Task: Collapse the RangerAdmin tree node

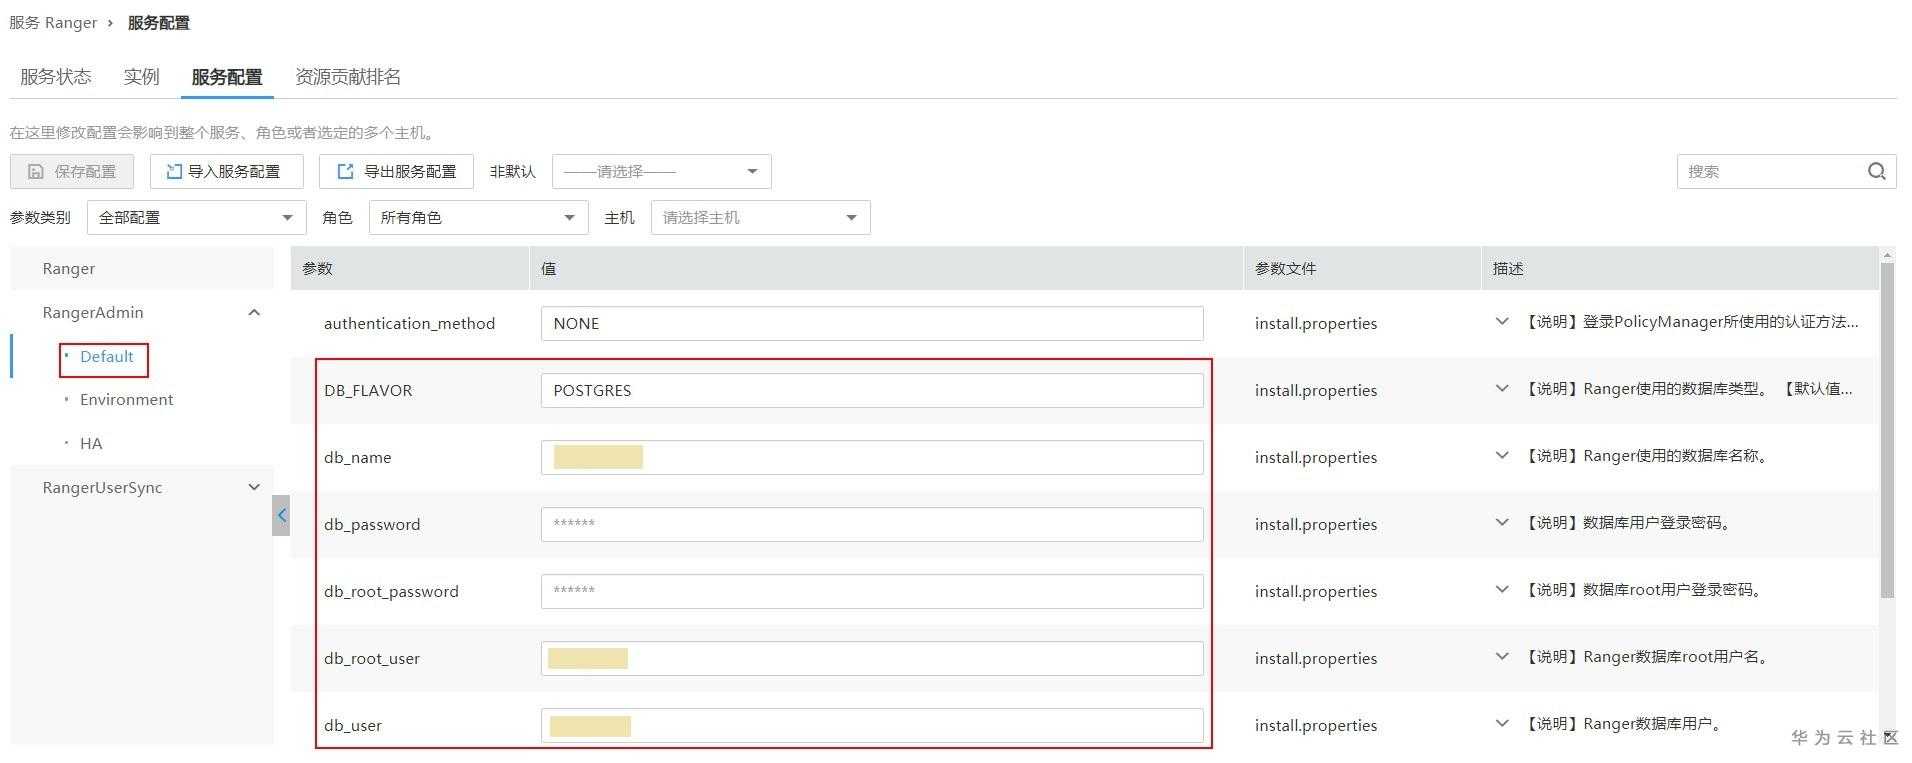Action: click(x=254, y=312)
